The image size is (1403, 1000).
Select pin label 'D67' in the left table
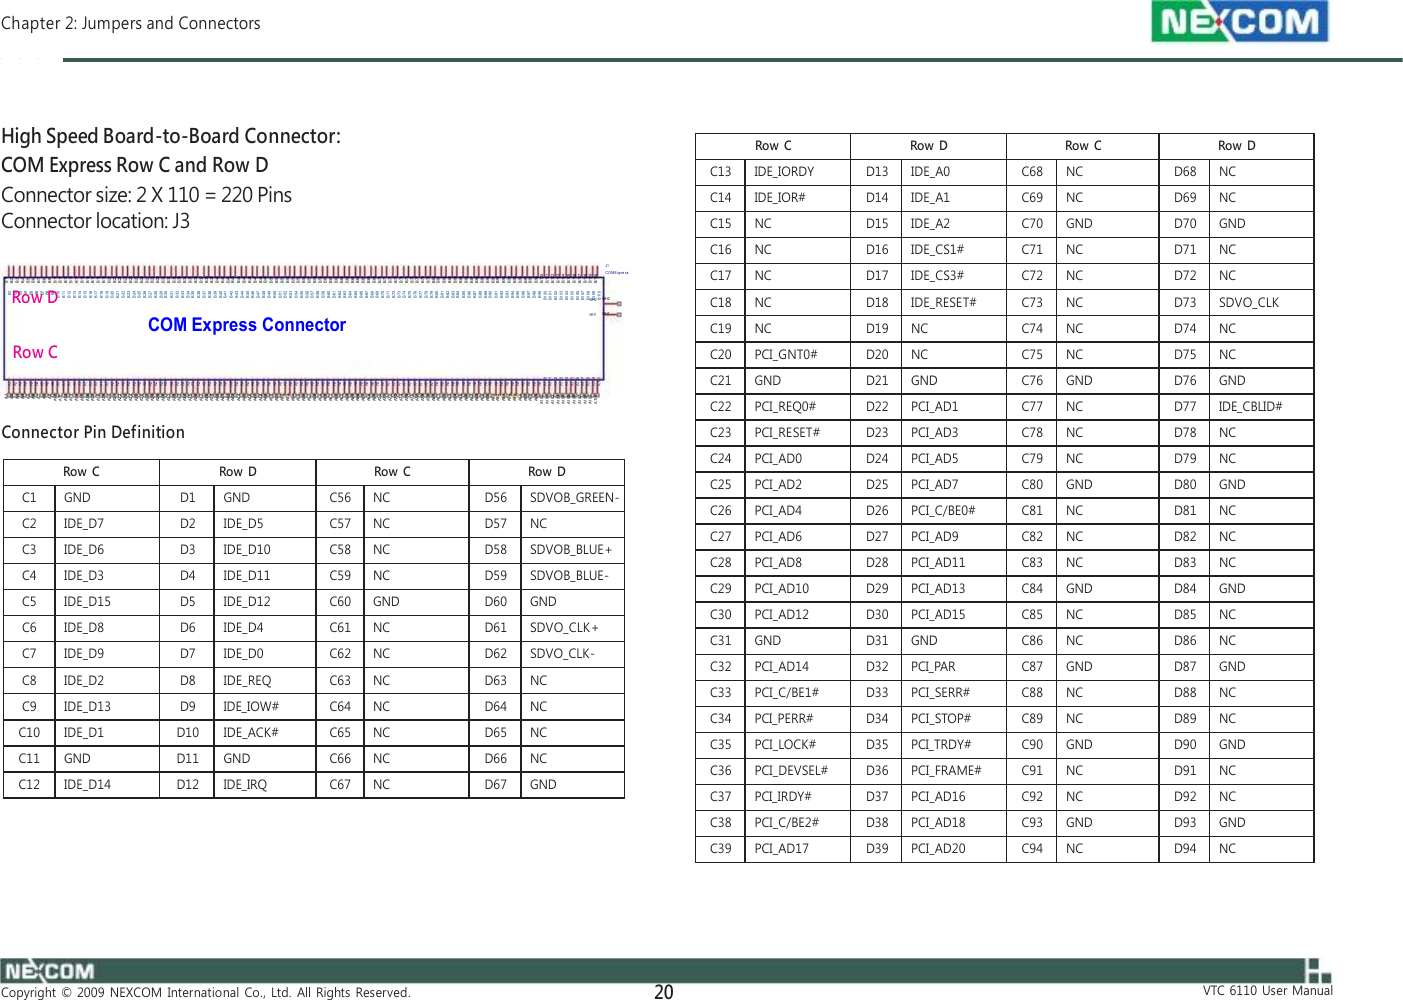[496, 785]
